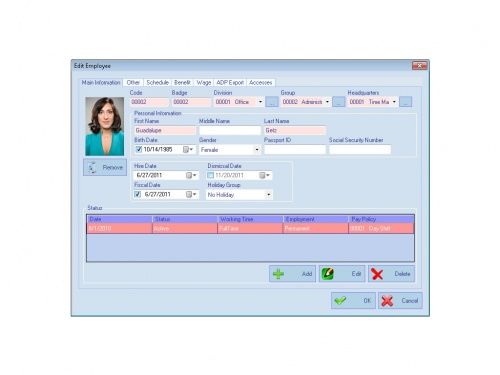The width and height of the screenshot is (500, 375).
Task: Uncheck the Fiscal Date checkbox
Action: tap(137, 194)
